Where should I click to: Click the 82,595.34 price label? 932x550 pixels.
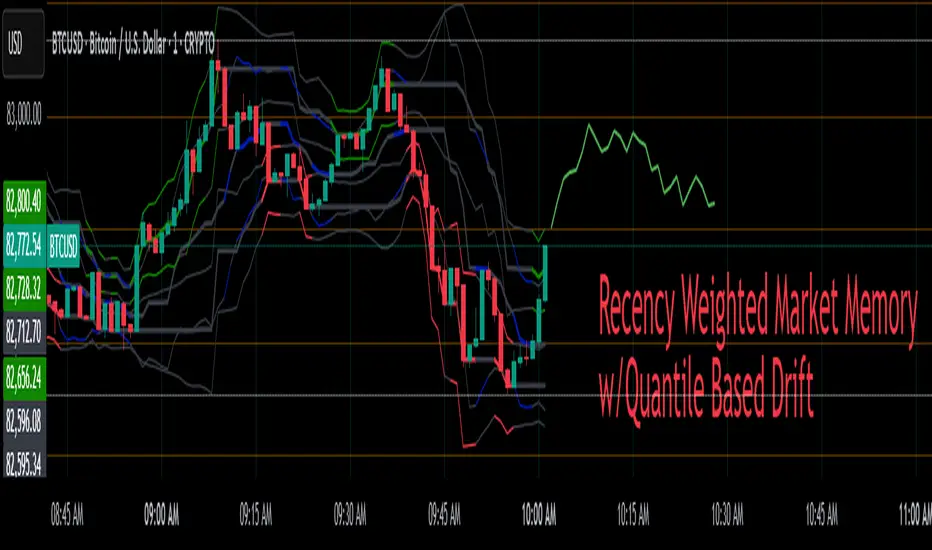click(x=24, y=463)
